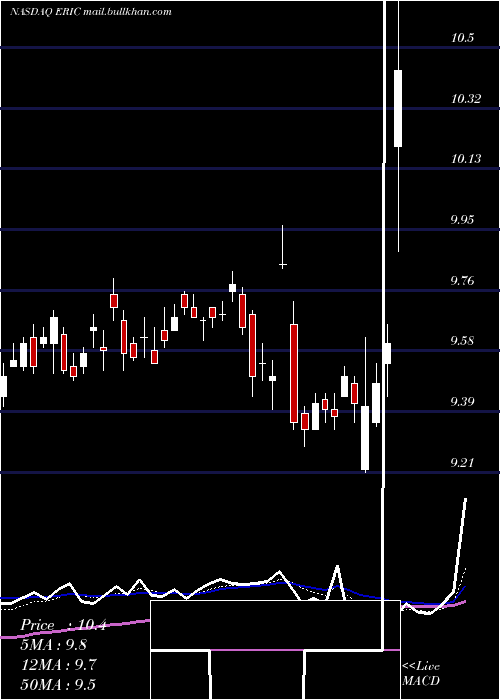Click the 9.58 price axis label
The image size is (500, 700).
tap(464, 341)
